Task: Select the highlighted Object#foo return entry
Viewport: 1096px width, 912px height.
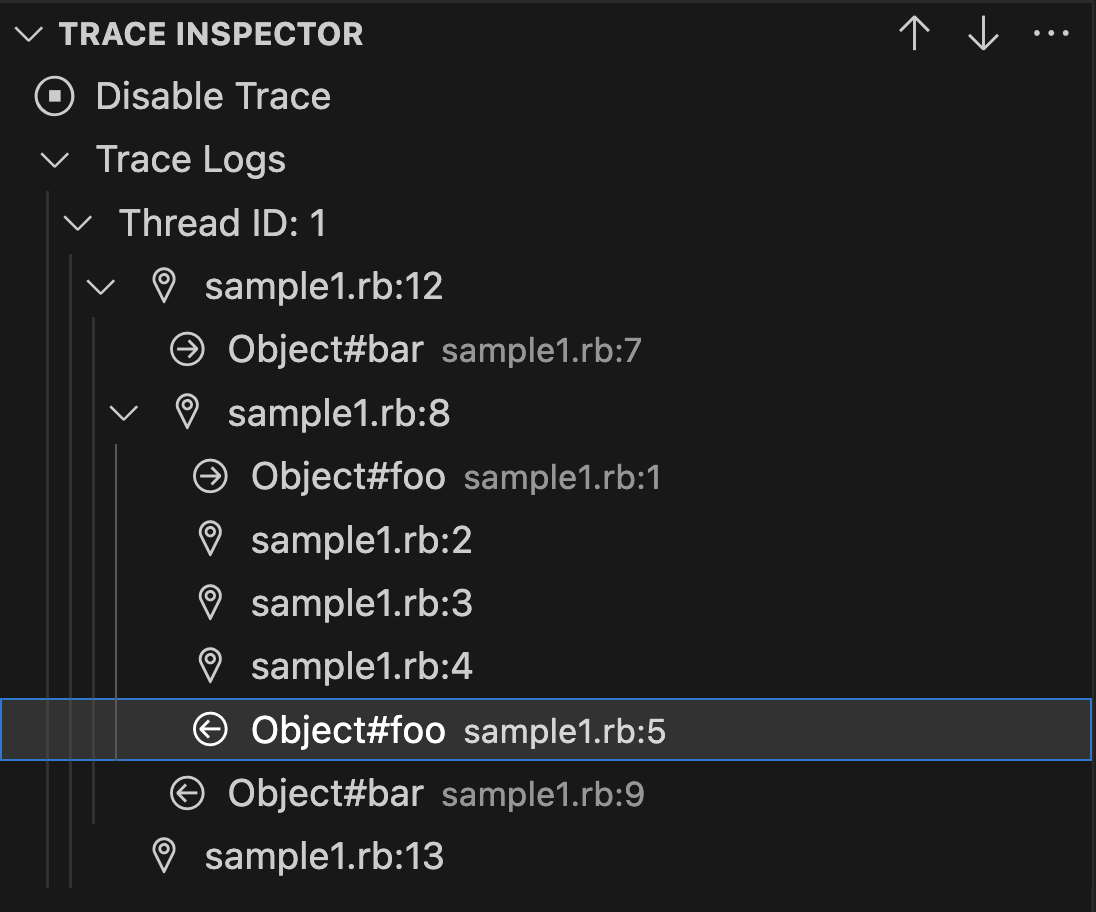Action: [x=348, y=730]
